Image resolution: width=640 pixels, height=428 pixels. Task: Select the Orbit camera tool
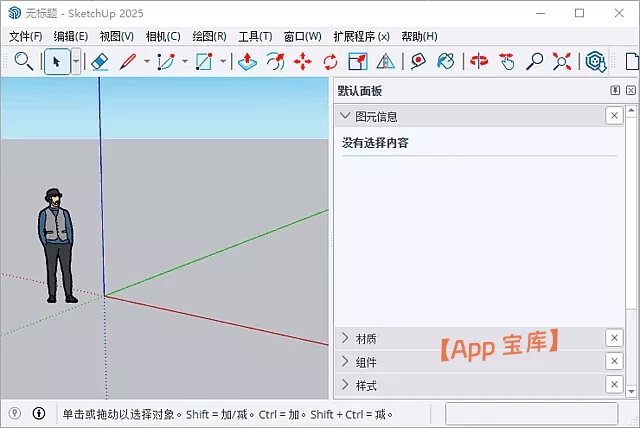(479, 62)
